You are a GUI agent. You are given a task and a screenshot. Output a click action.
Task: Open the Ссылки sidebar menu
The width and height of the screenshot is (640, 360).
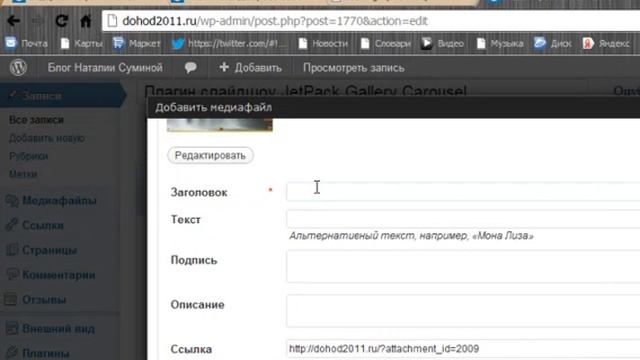(35, 225)
